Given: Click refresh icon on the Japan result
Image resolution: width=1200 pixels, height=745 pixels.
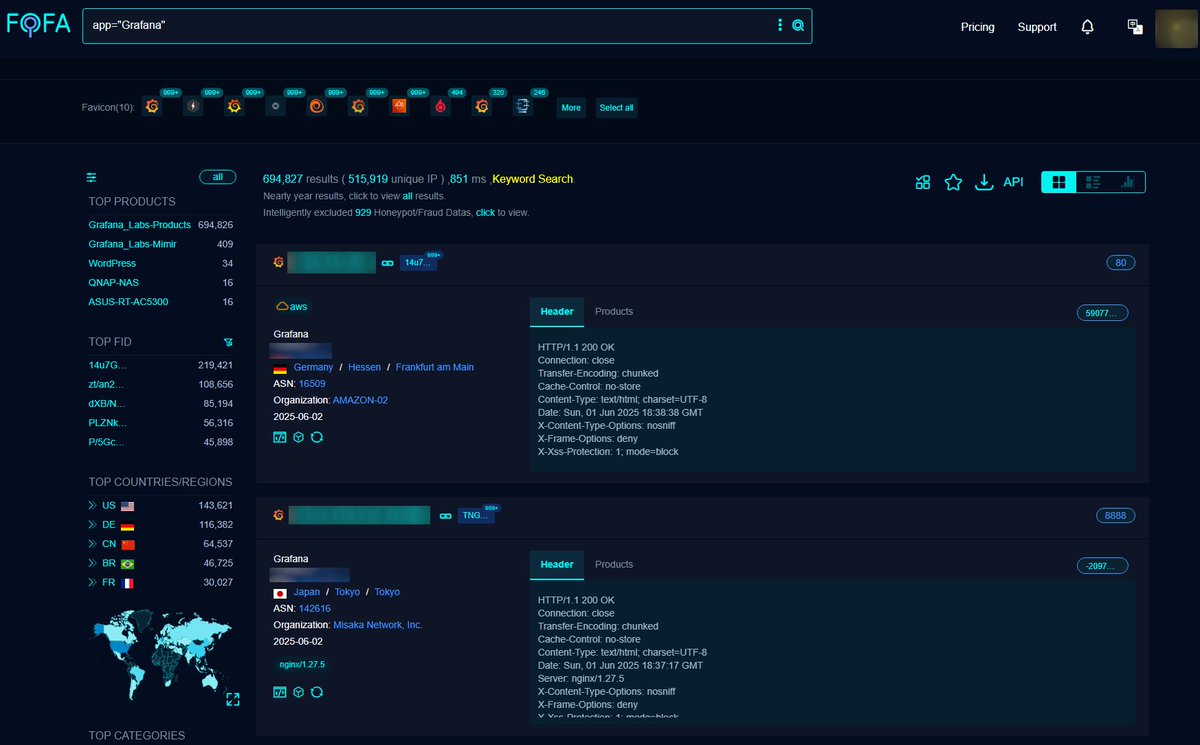Looking at the screenshot, I should point(317,691).
